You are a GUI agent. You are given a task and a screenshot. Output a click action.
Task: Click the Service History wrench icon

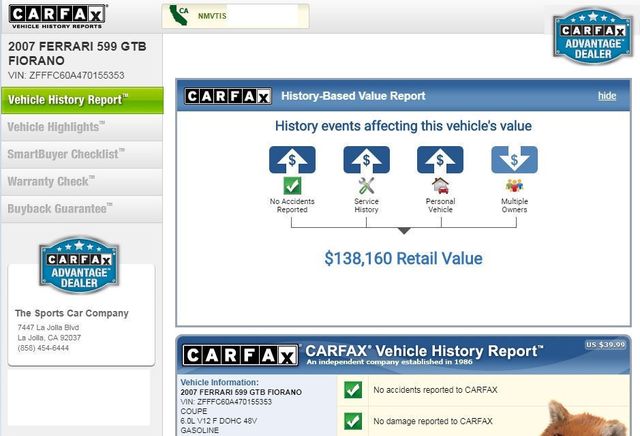[x=366, y=185]
